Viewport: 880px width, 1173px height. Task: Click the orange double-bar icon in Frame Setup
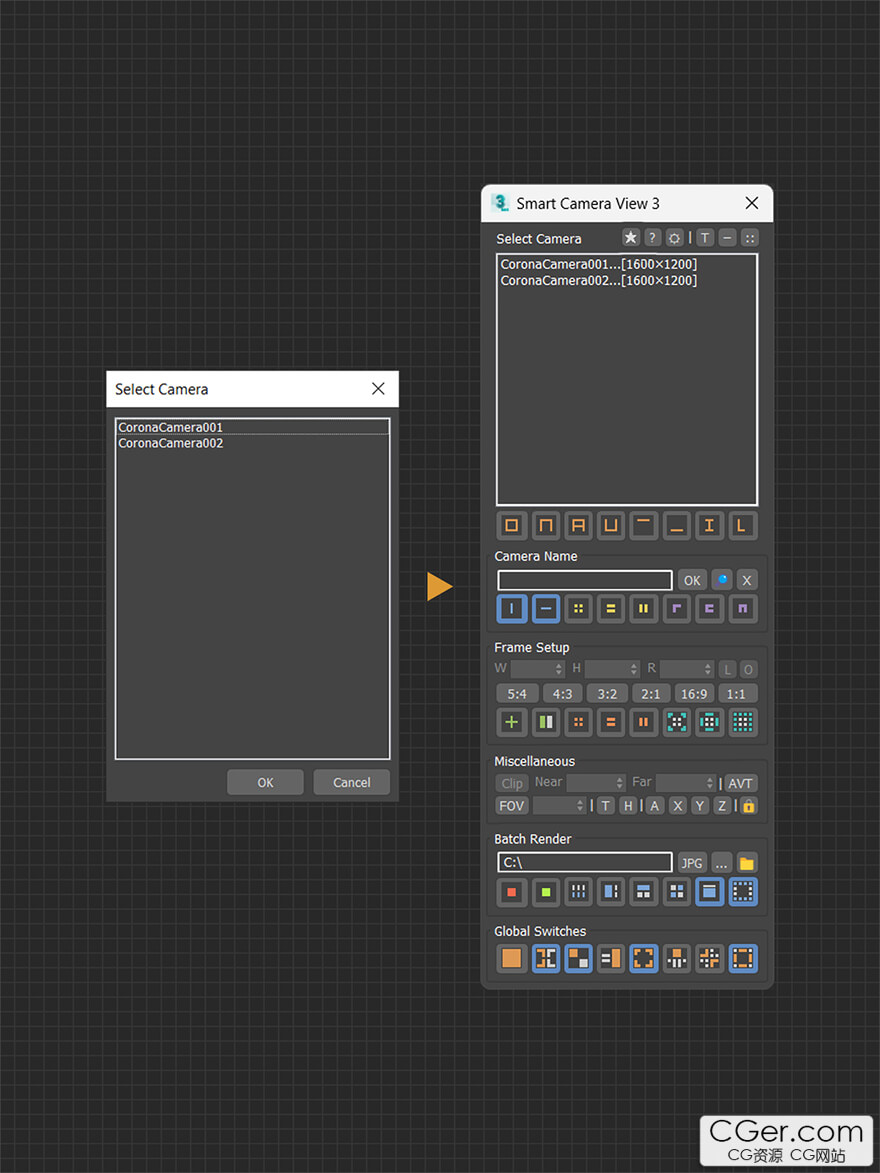644,722
